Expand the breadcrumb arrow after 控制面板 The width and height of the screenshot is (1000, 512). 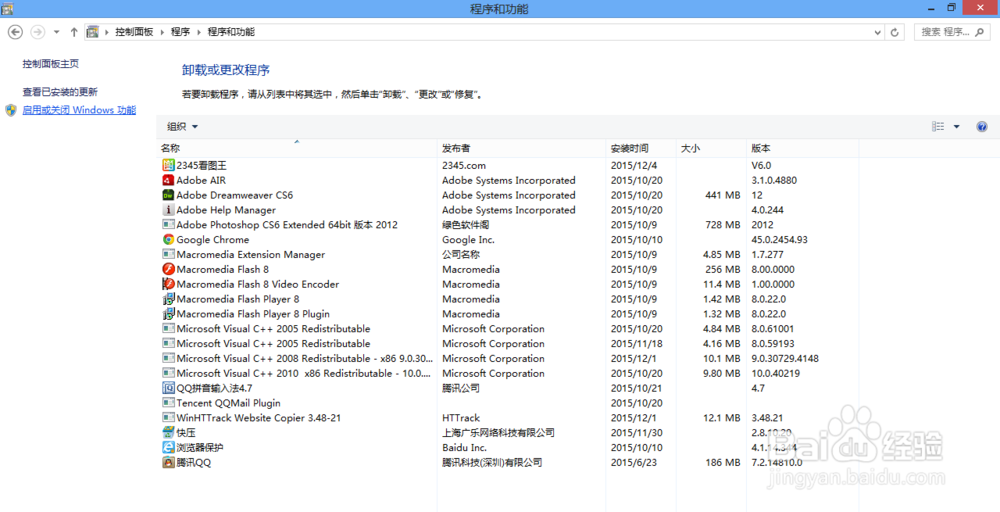pos(162,32)
